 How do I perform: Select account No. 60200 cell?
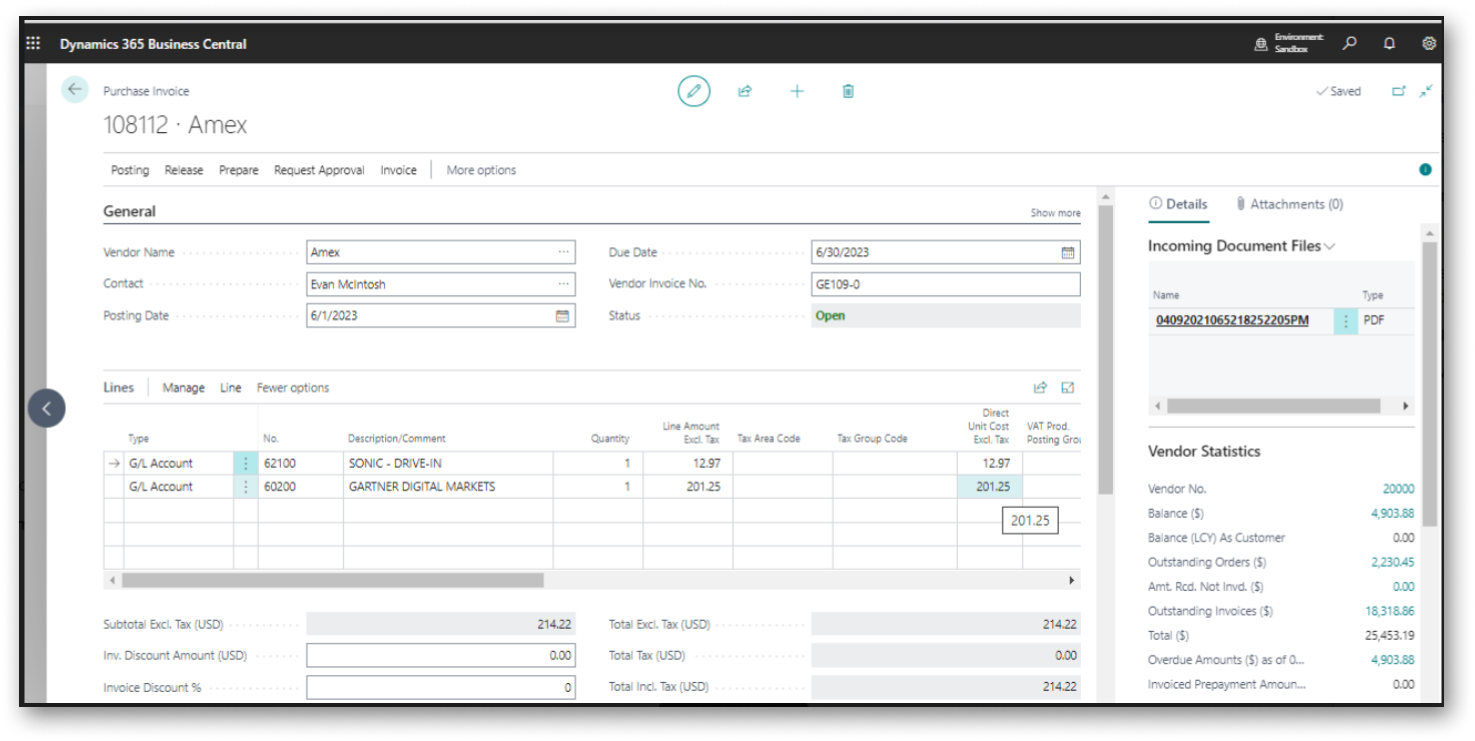(x=301, y=487)
